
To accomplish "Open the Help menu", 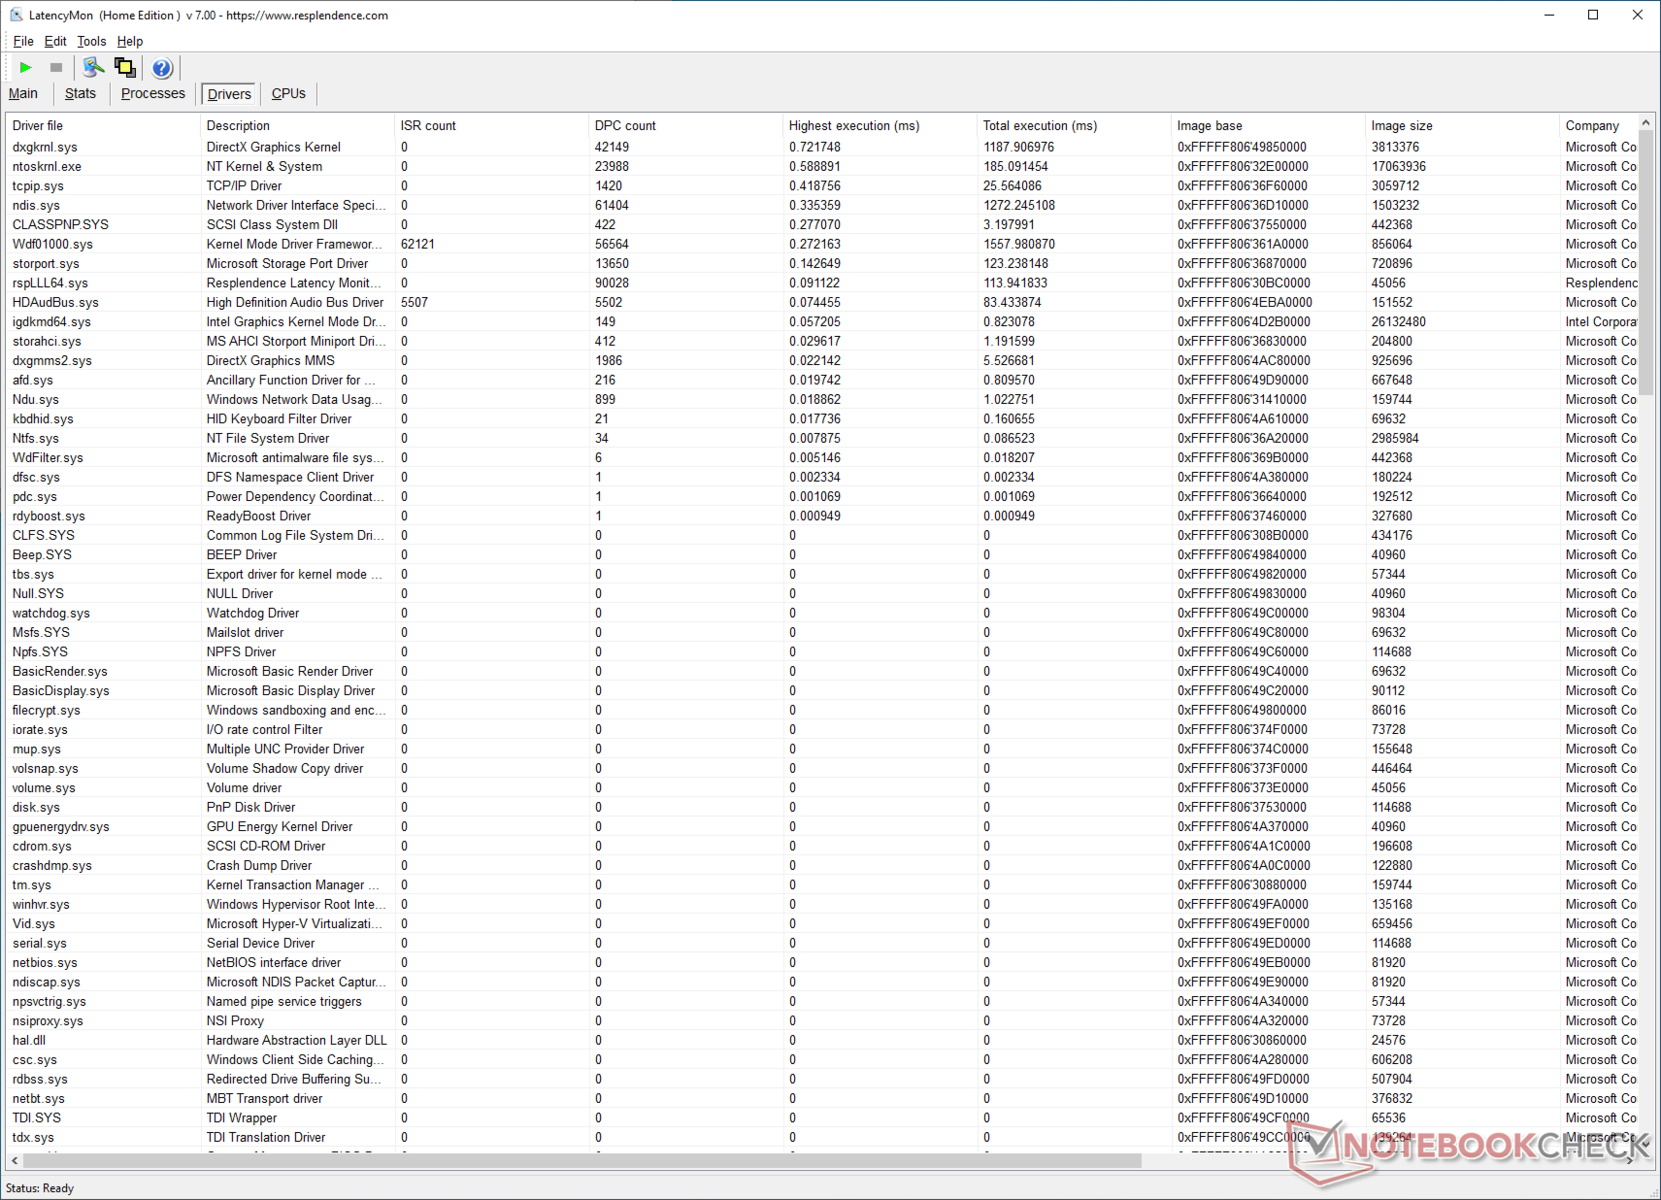I will 130,41.
